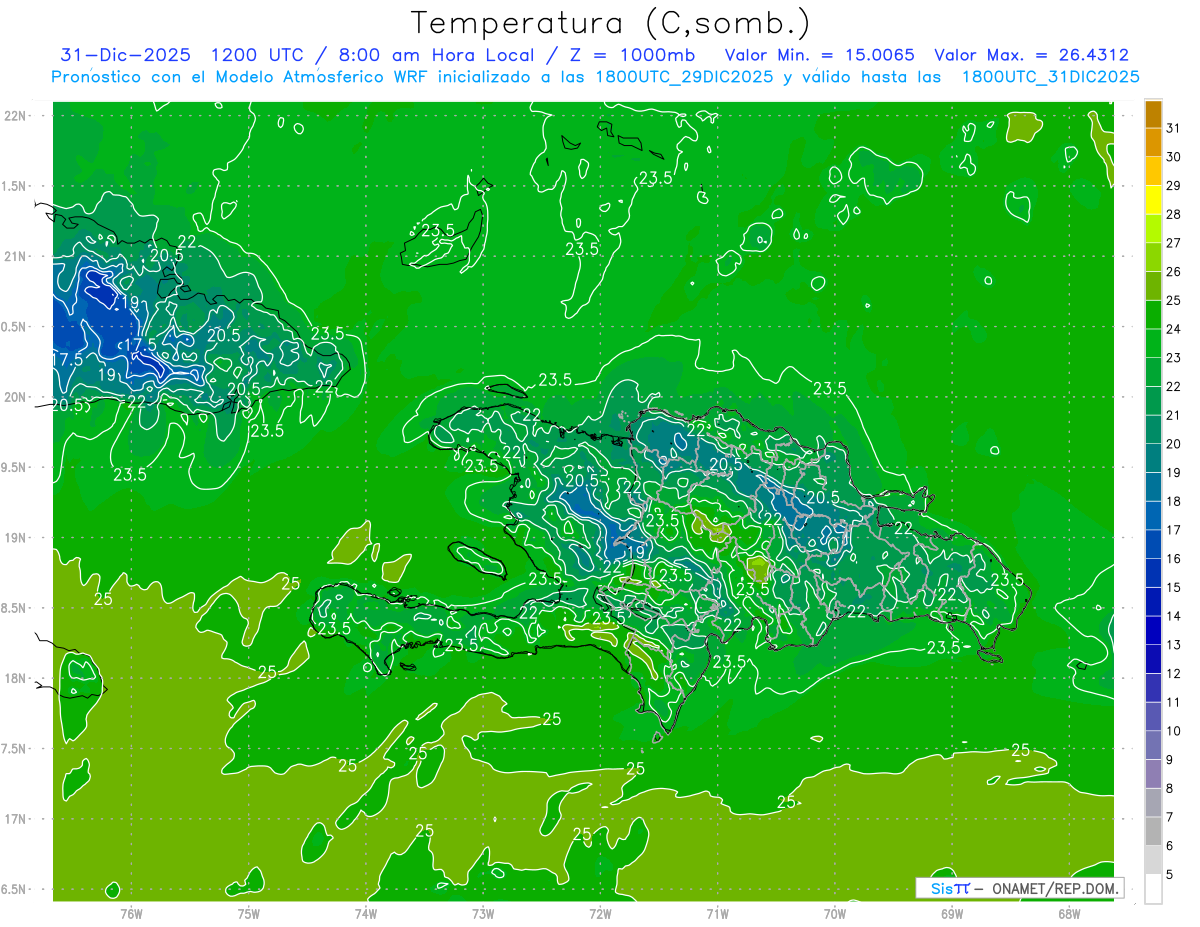Image resolution: width=1200 pixels, height=927 pixels.
Task: Click the legend label '31'
Action: coord(1173,128)
